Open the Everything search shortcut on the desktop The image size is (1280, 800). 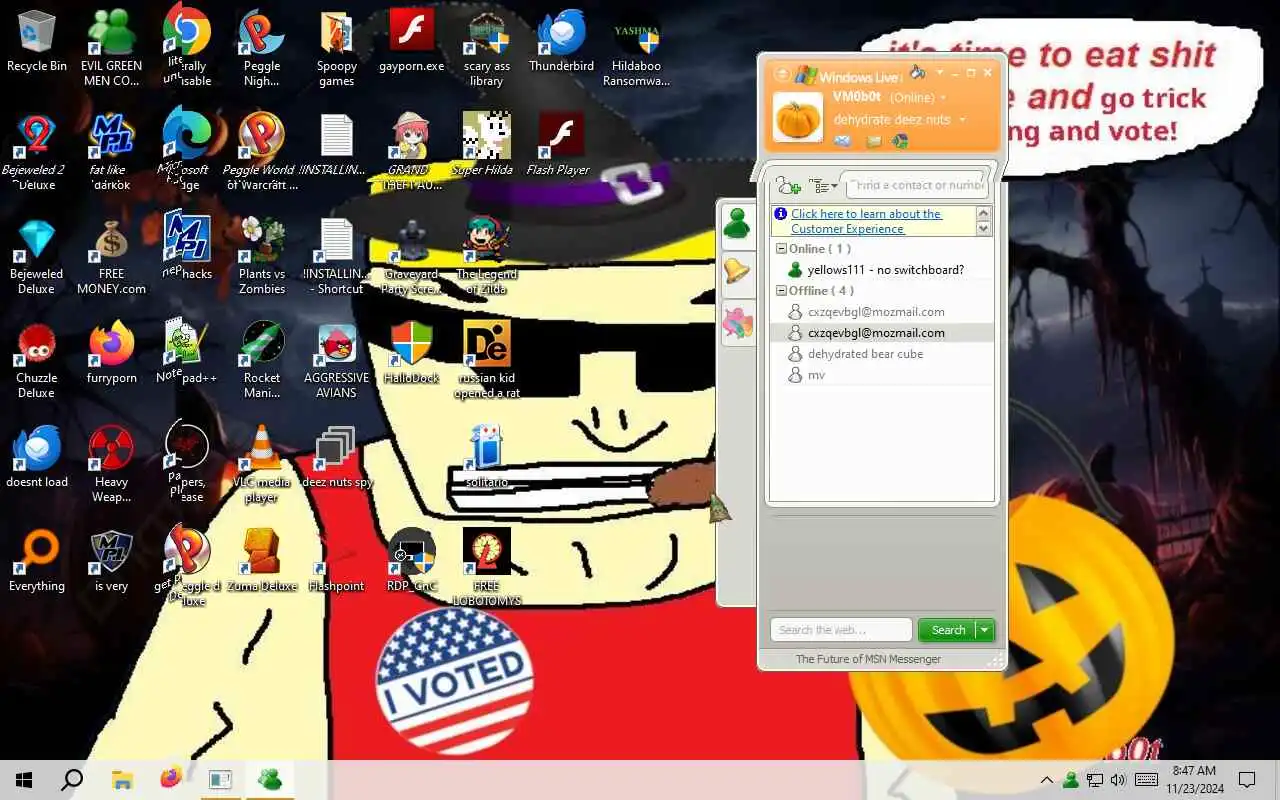click(x=37, y=560)
